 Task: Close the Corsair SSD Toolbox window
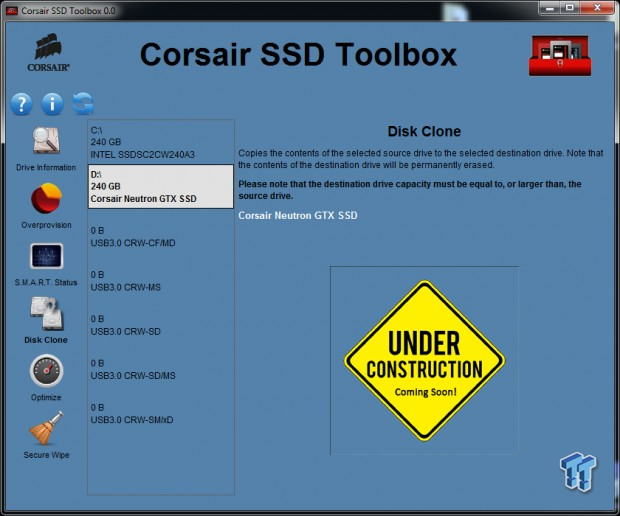pos(597,8)
